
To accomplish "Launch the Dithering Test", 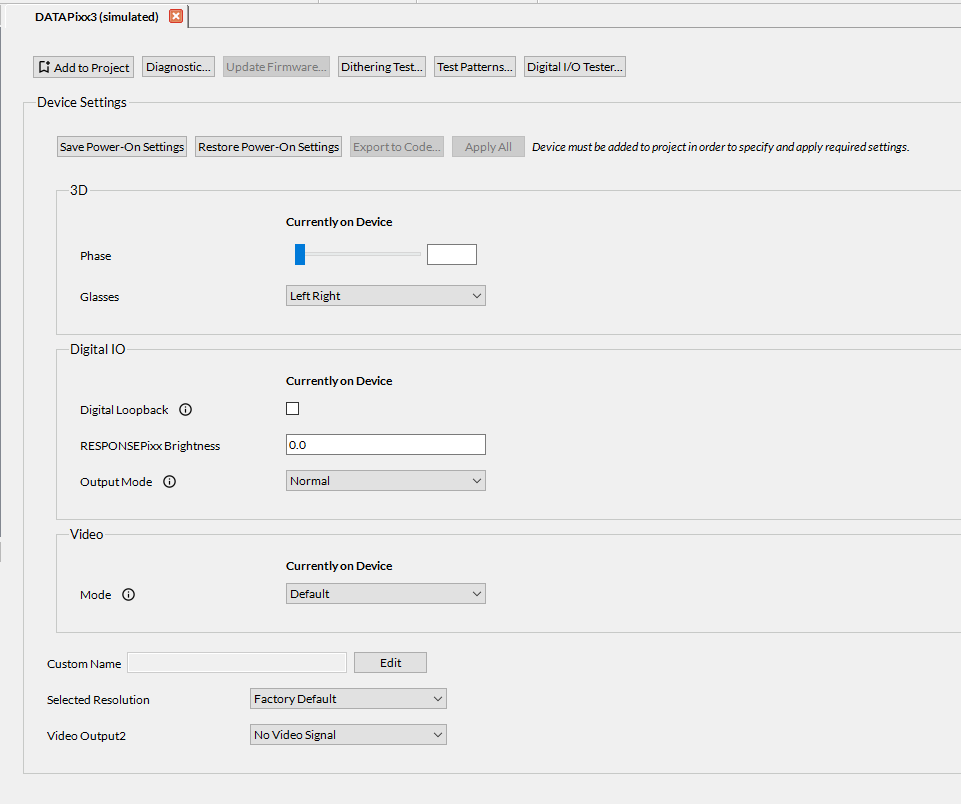I will tap(382, 67).
